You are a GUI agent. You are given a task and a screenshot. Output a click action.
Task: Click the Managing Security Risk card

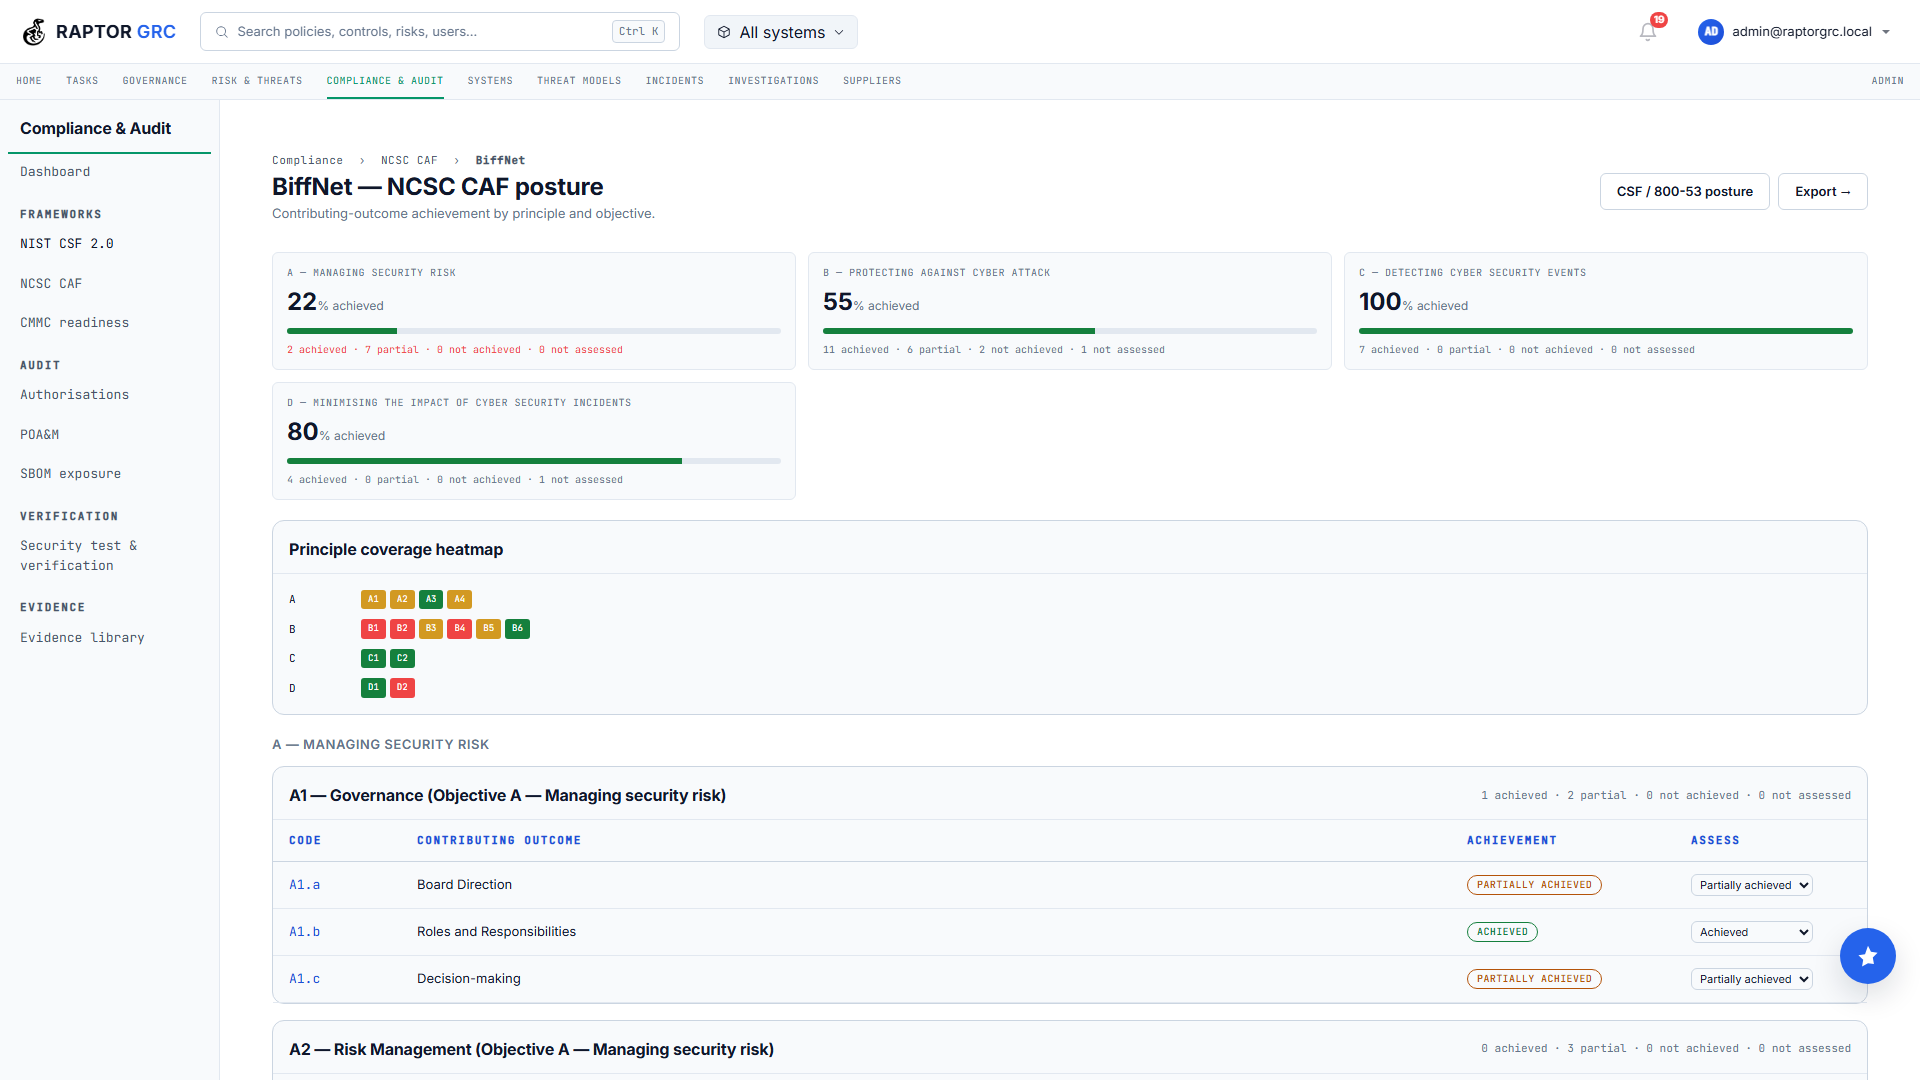(x=534, y=311)
